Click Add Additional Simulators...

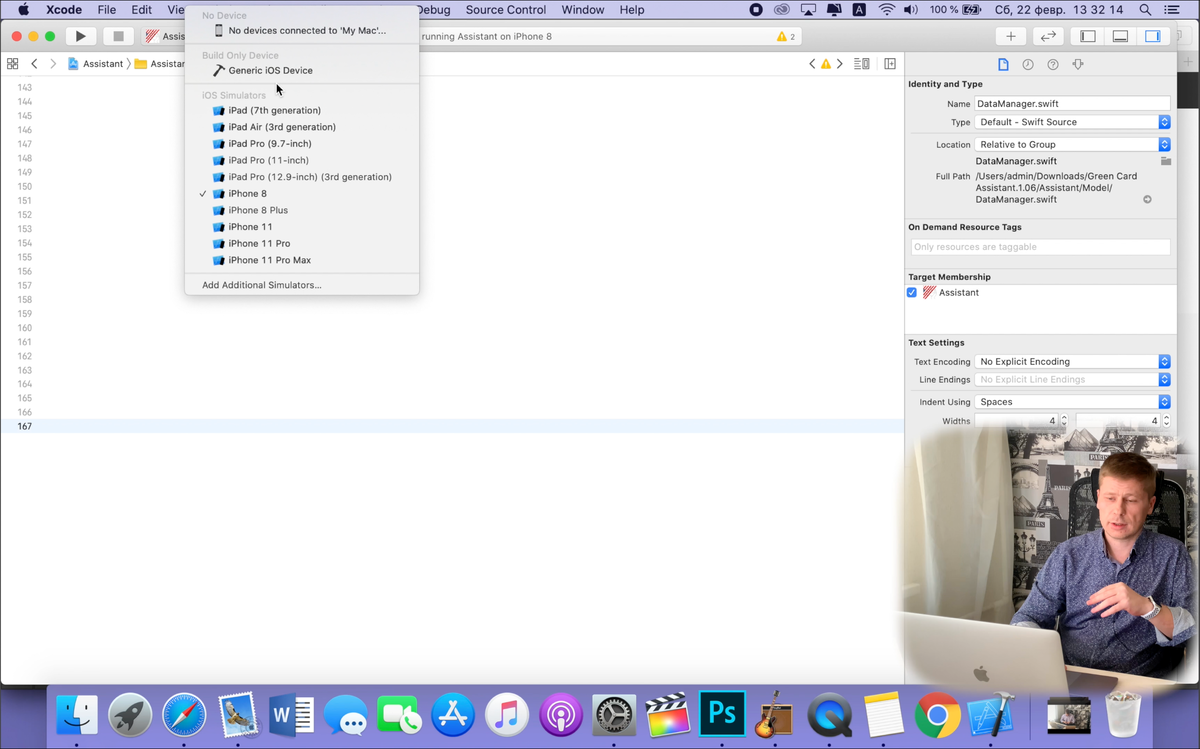[302, 285]
